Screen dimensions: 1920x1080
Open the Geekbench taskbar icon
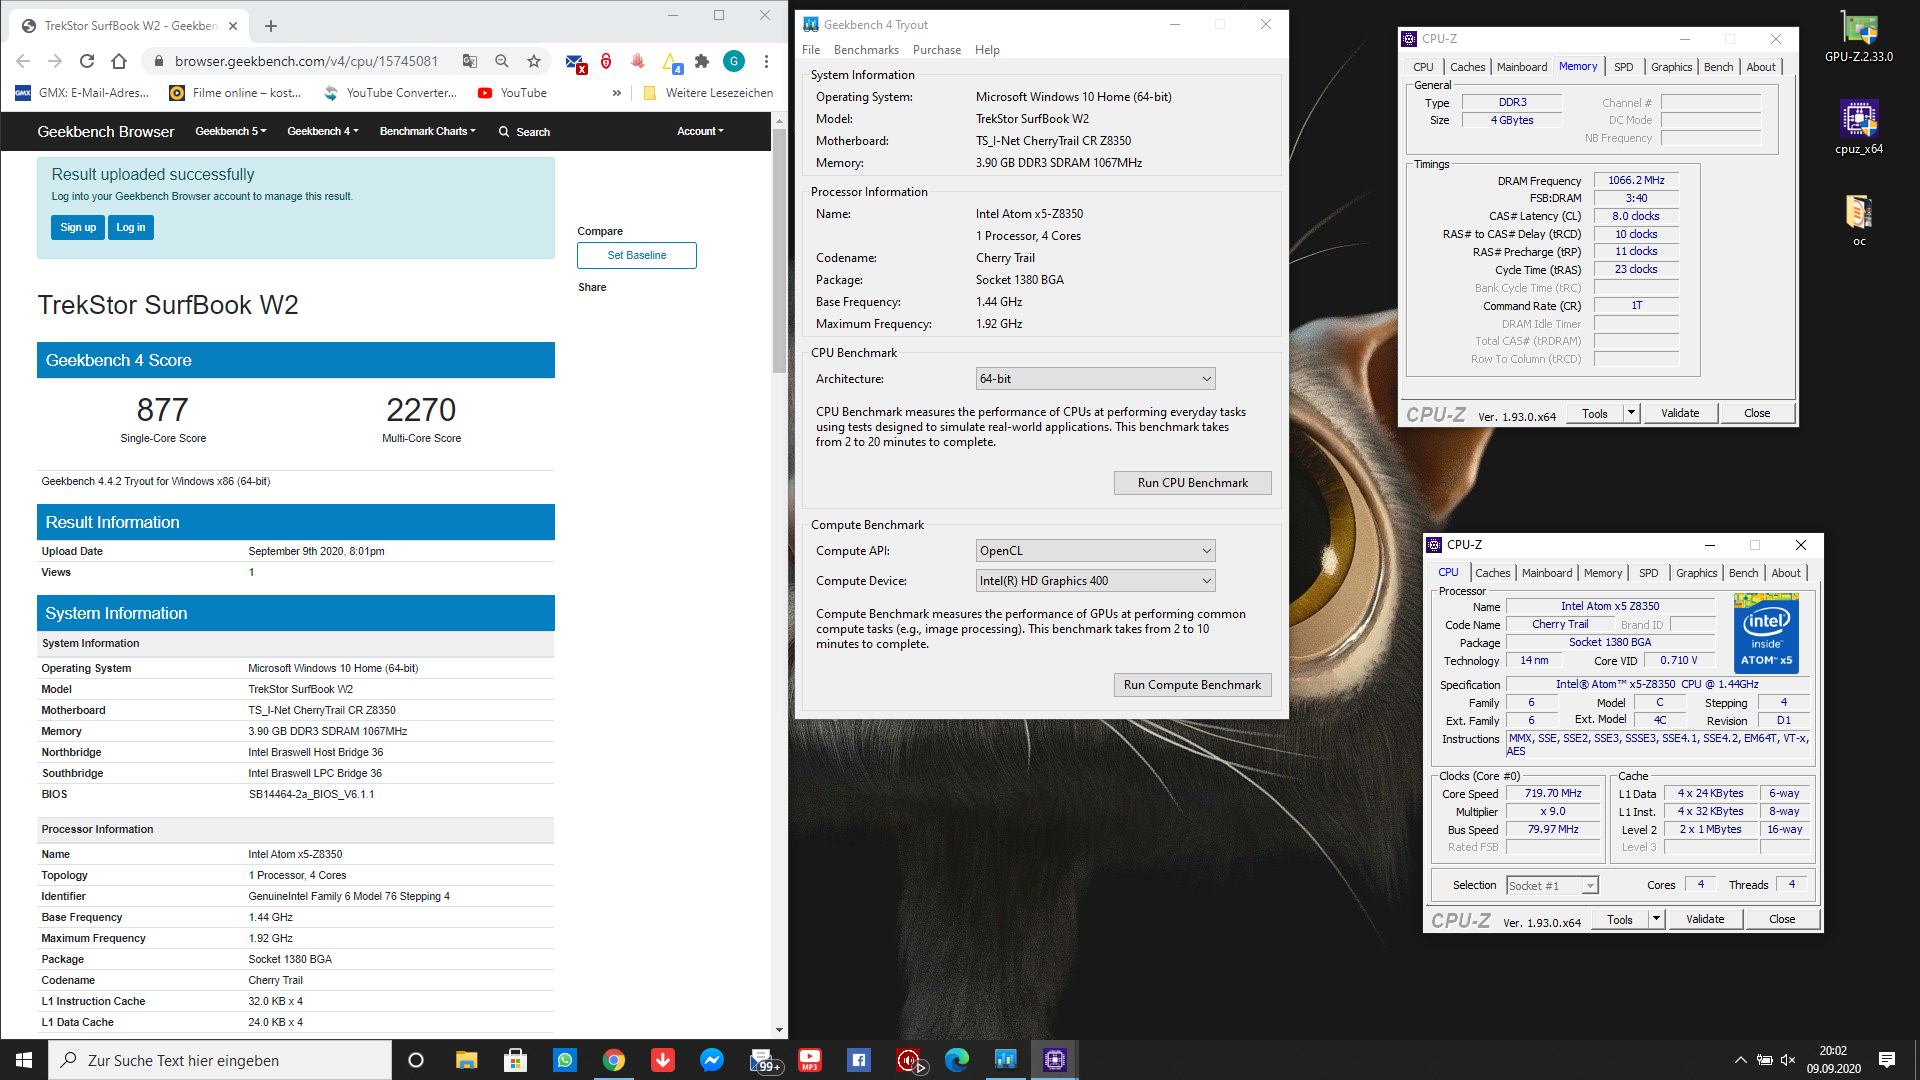point(1006,1060)
